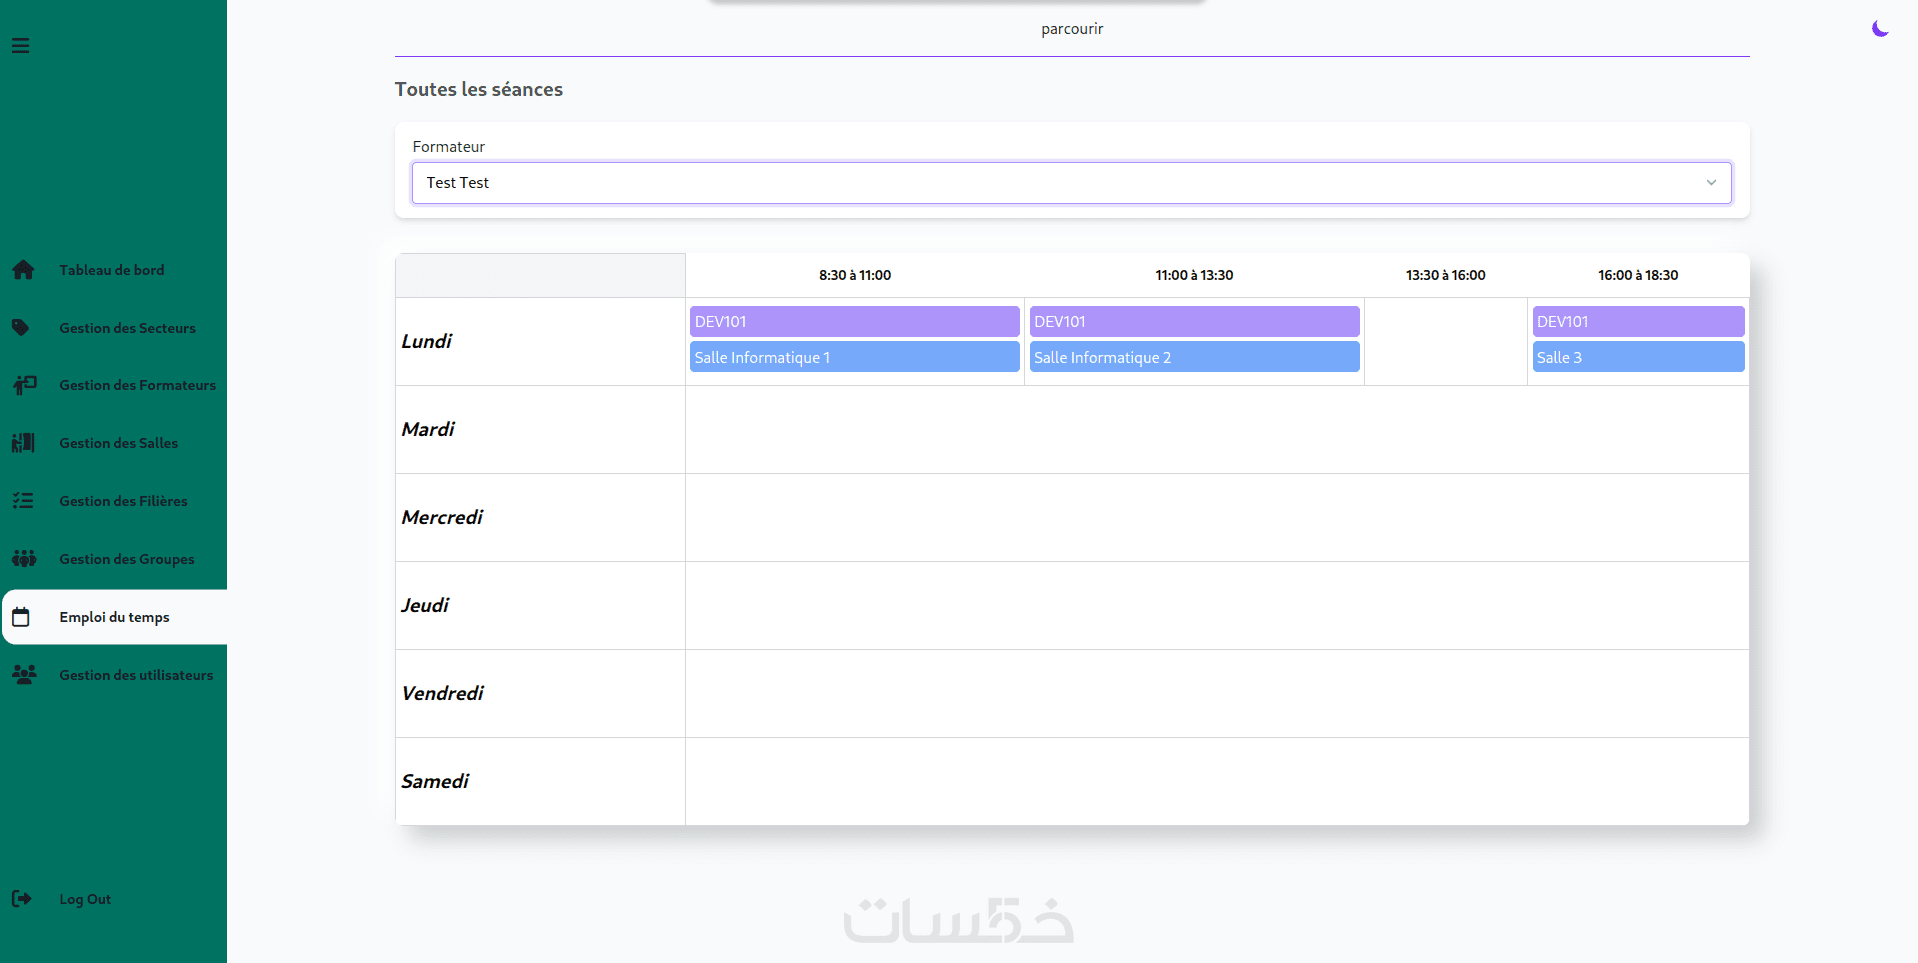Open Tableau de bord menu item
1918x963 pixels.
click(x=112, y=270)
